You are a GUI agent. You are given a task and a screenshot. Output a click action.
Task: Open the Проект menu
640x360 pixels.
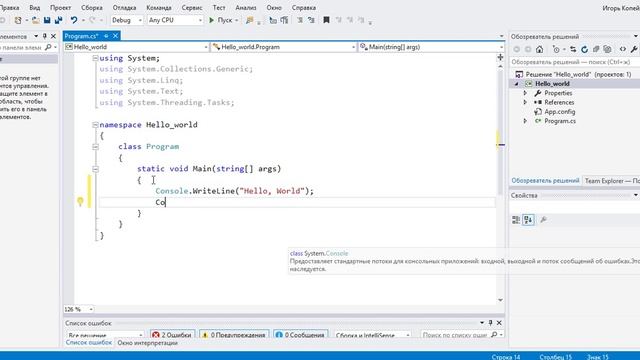point(60,7)
